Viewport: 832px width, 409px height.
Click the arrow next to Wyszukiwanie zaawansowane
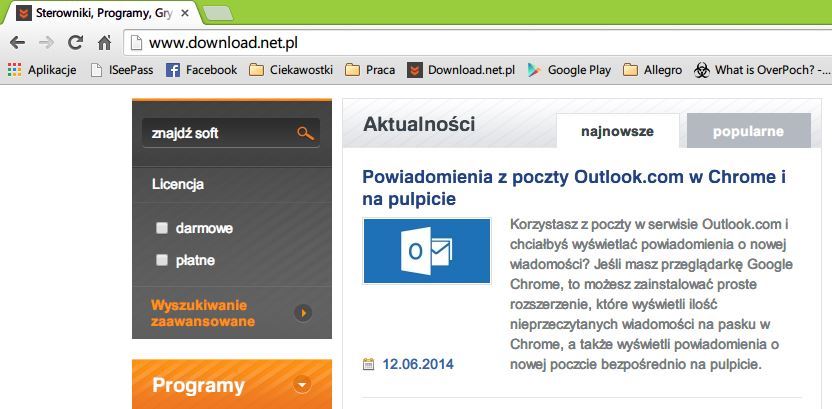click(x=303, y=313)
